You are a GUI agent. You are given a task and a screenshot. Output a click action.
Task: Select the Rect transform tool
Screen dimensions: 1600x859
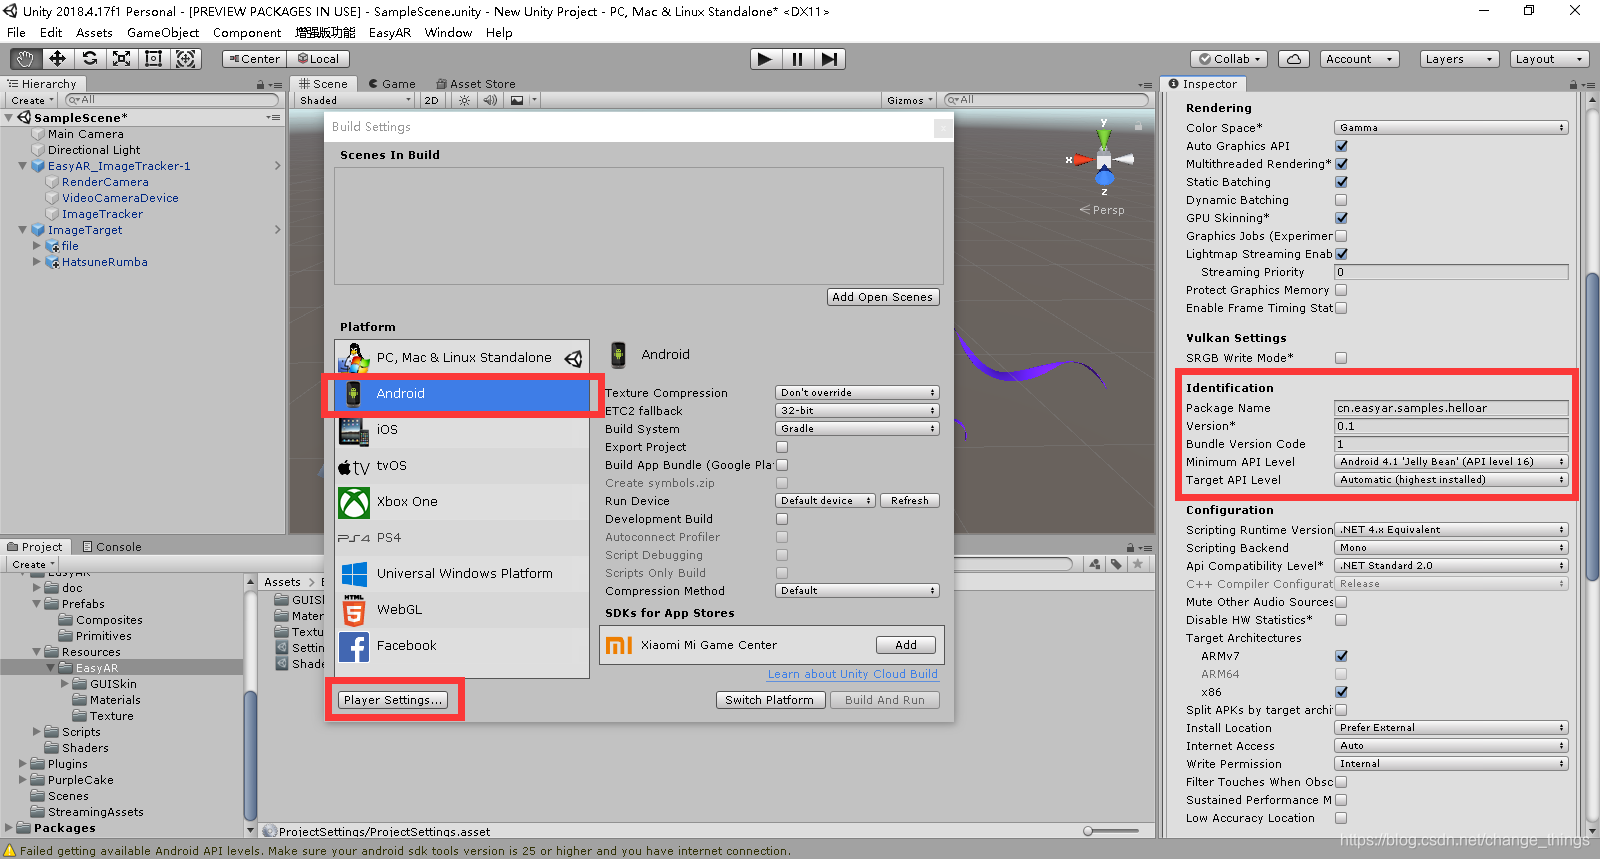pyautogui.click(x=153, y=59)
